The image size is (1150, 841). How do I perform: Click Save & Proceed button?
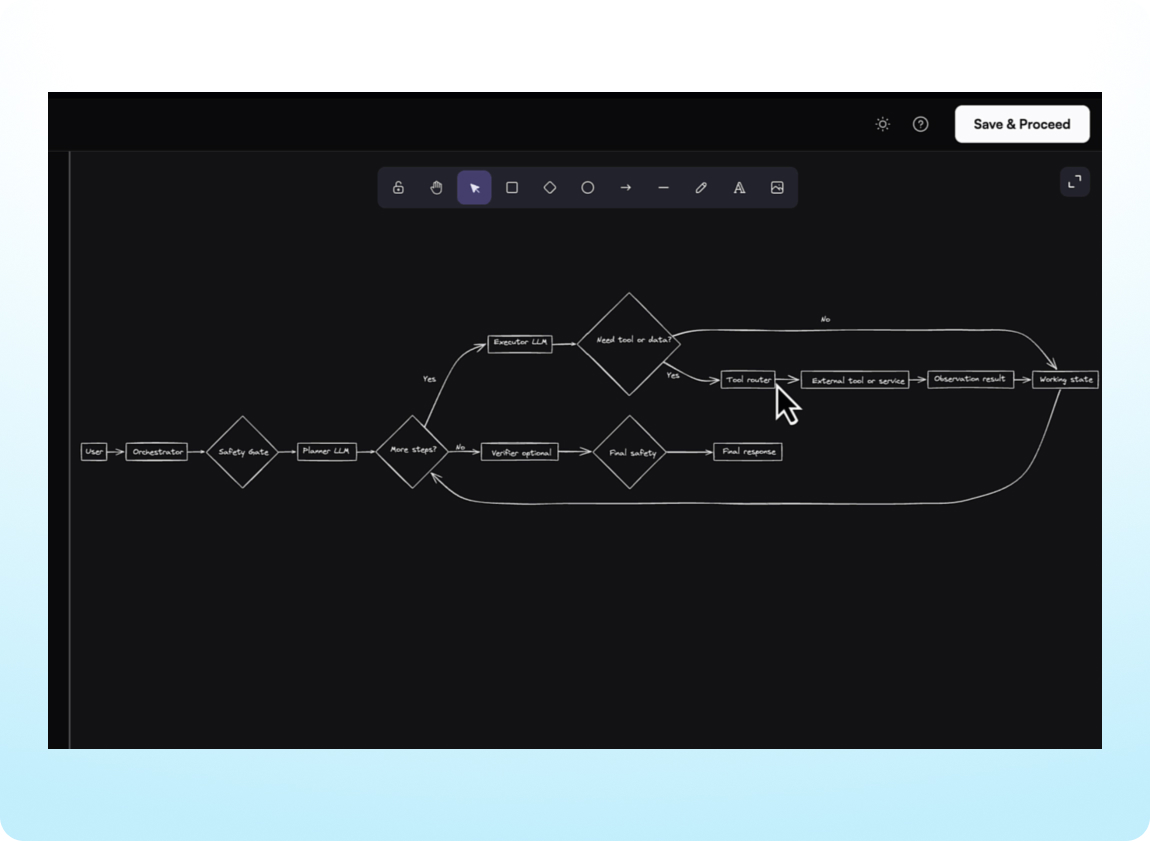tap(1022, 124)
